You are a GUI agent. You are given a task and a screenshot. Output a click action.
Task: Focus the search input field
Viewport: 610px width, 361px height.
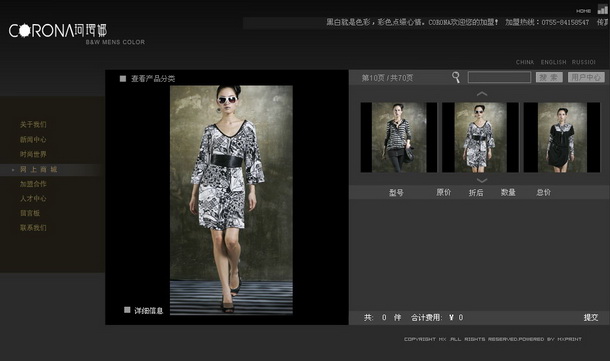click(499, 77)
